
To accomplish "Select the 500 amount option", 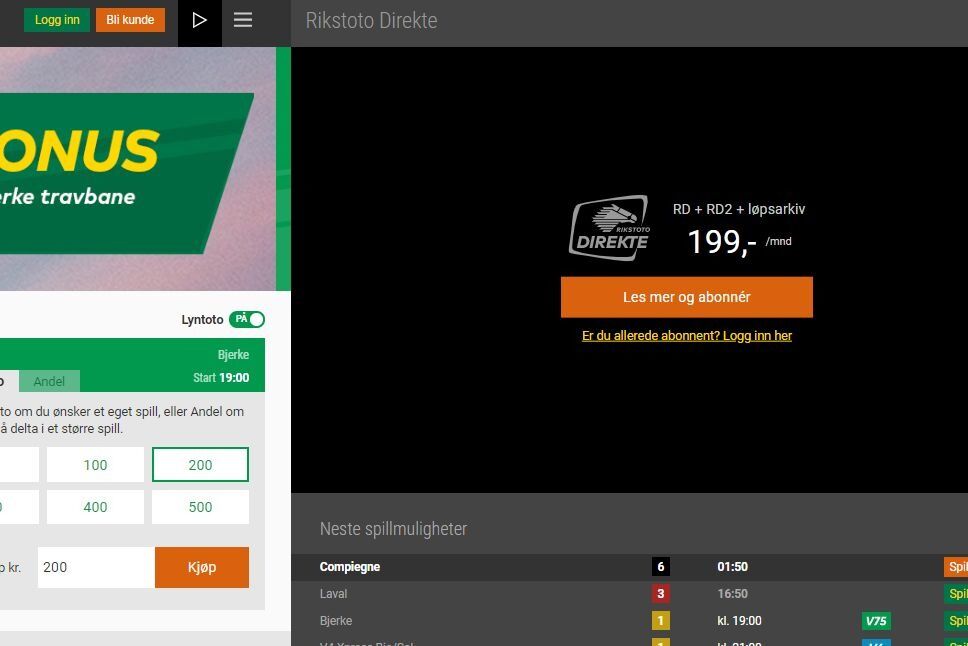I will 200,507.
